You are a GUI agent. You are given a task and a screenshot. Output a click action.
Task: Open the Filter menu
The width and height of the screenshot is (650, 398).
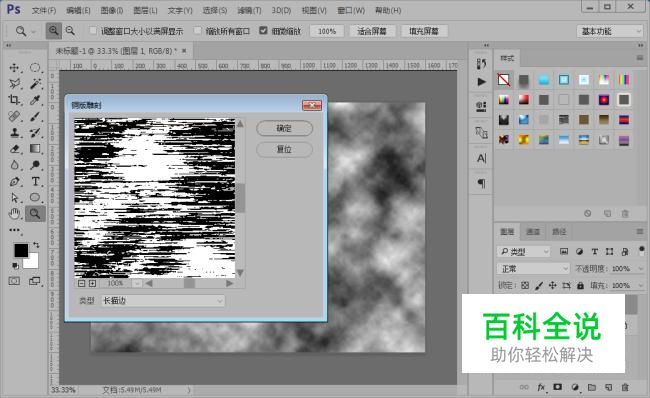tap(249, 10)
